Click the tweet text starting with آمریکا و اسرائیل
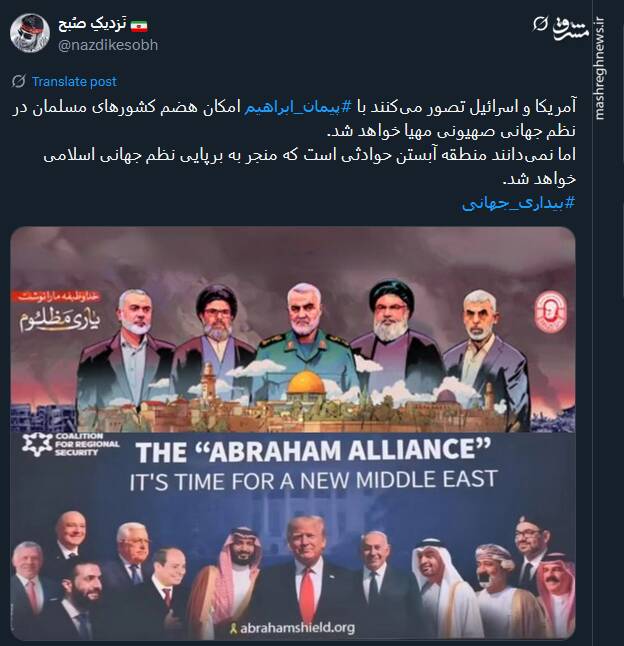The width and height of the screenshot is (624, 646). click(x=293, y=143)
